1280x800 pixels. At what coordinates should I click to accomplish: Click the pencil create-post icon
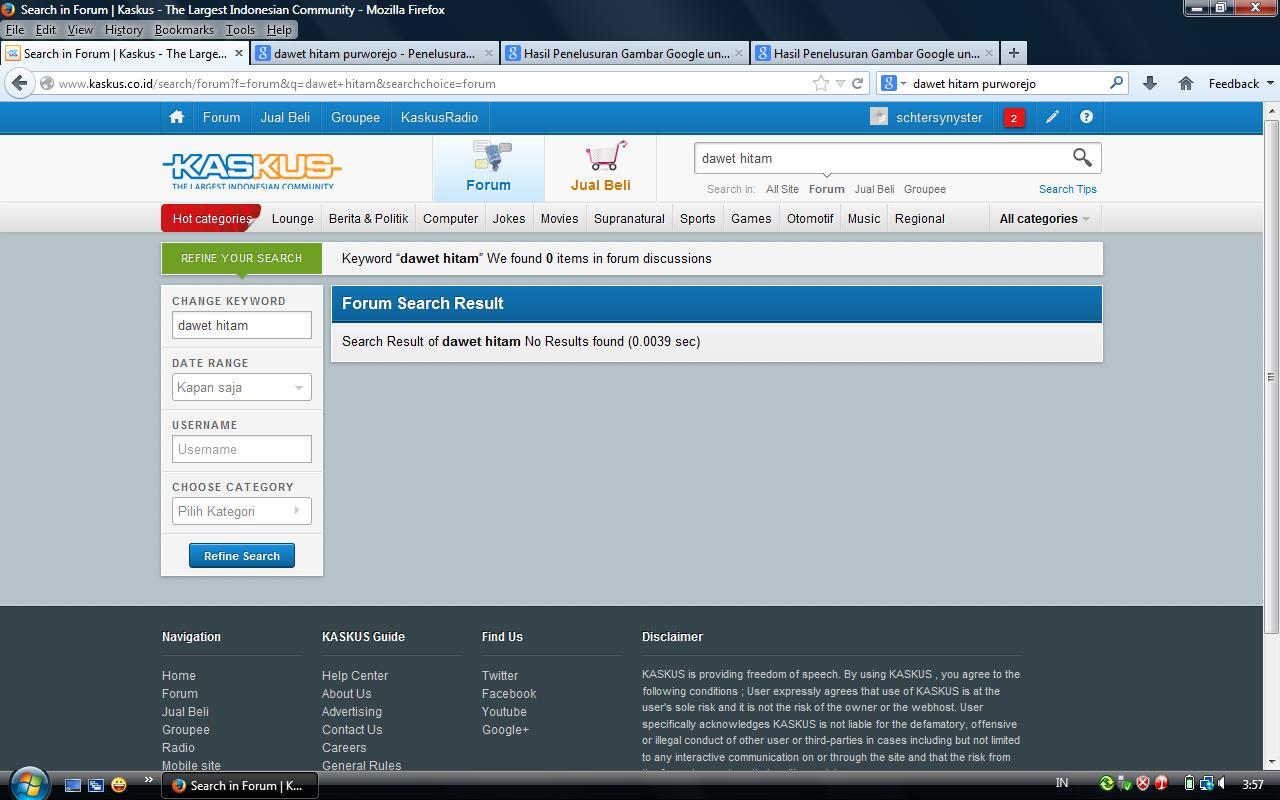1052,117
